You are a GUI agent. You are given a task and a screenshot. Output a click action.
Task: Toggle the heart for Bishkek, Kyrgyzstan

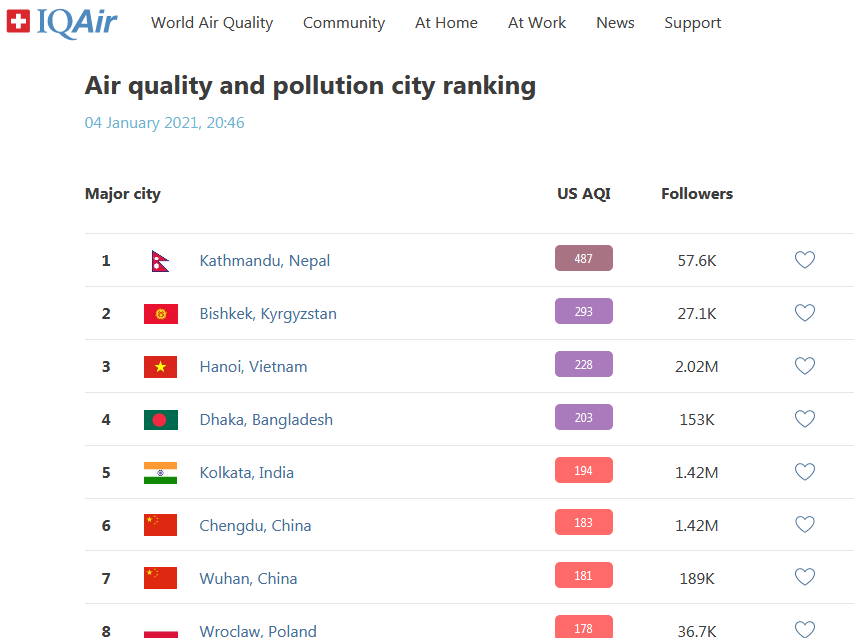pos(805,313)
